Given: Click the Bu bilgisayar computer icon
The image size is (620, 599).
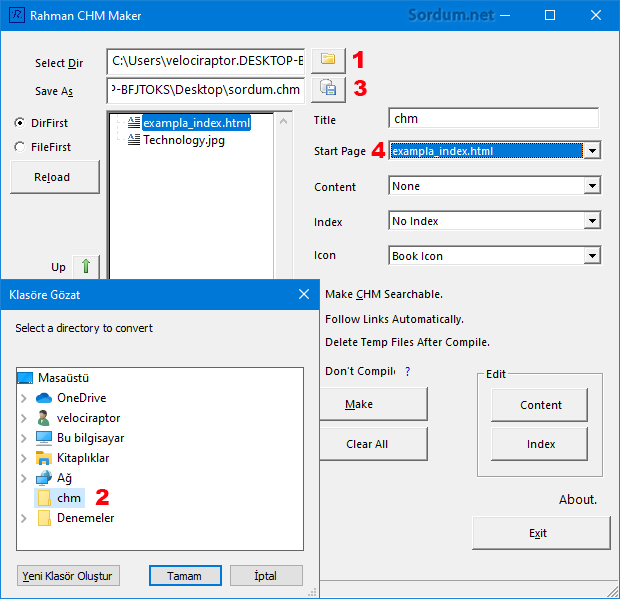Looking at the screenshot, I should click(x=43, y=438).
